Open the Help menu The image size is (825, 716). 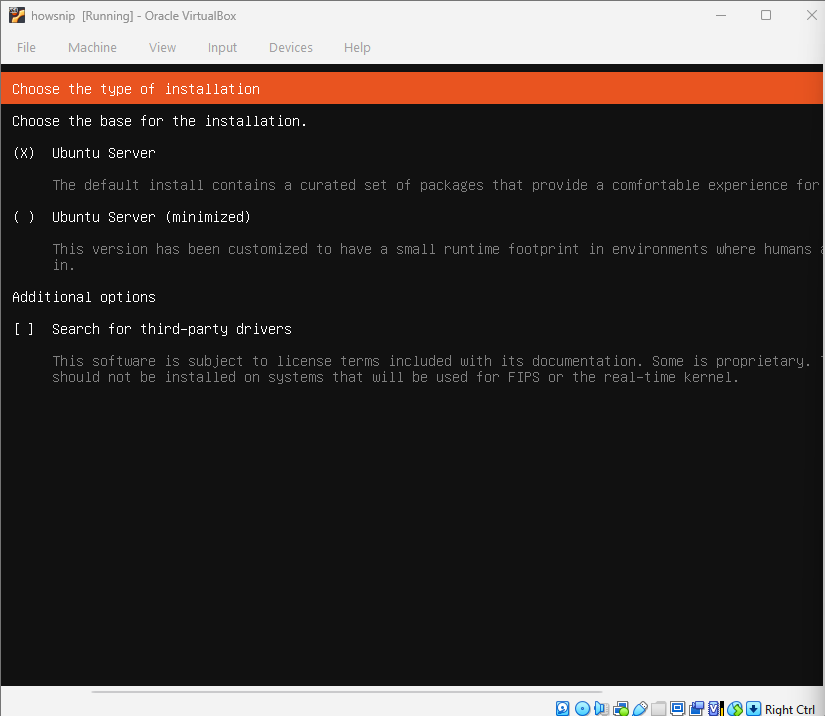coord(357,47)
